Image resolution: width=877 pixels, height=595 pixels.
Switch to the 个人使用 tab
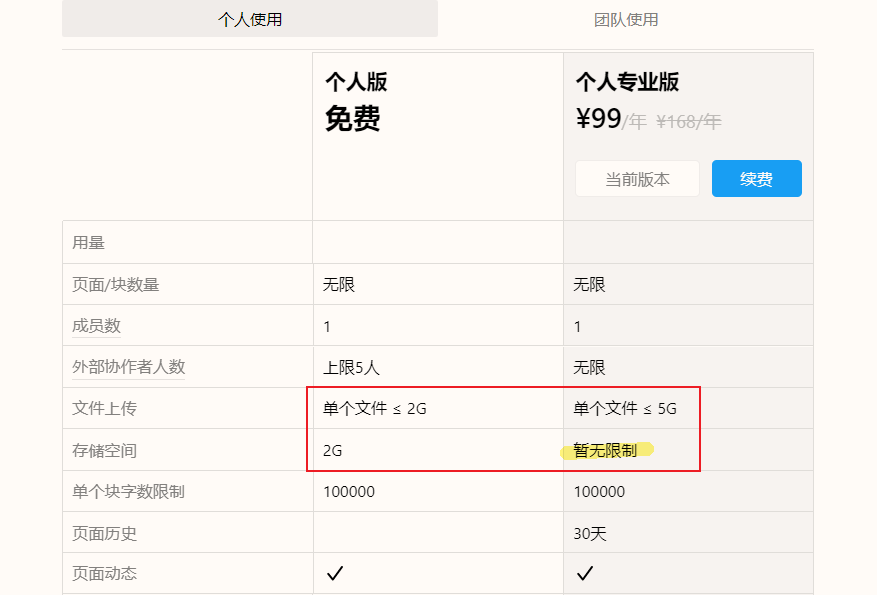pos(250,19)
